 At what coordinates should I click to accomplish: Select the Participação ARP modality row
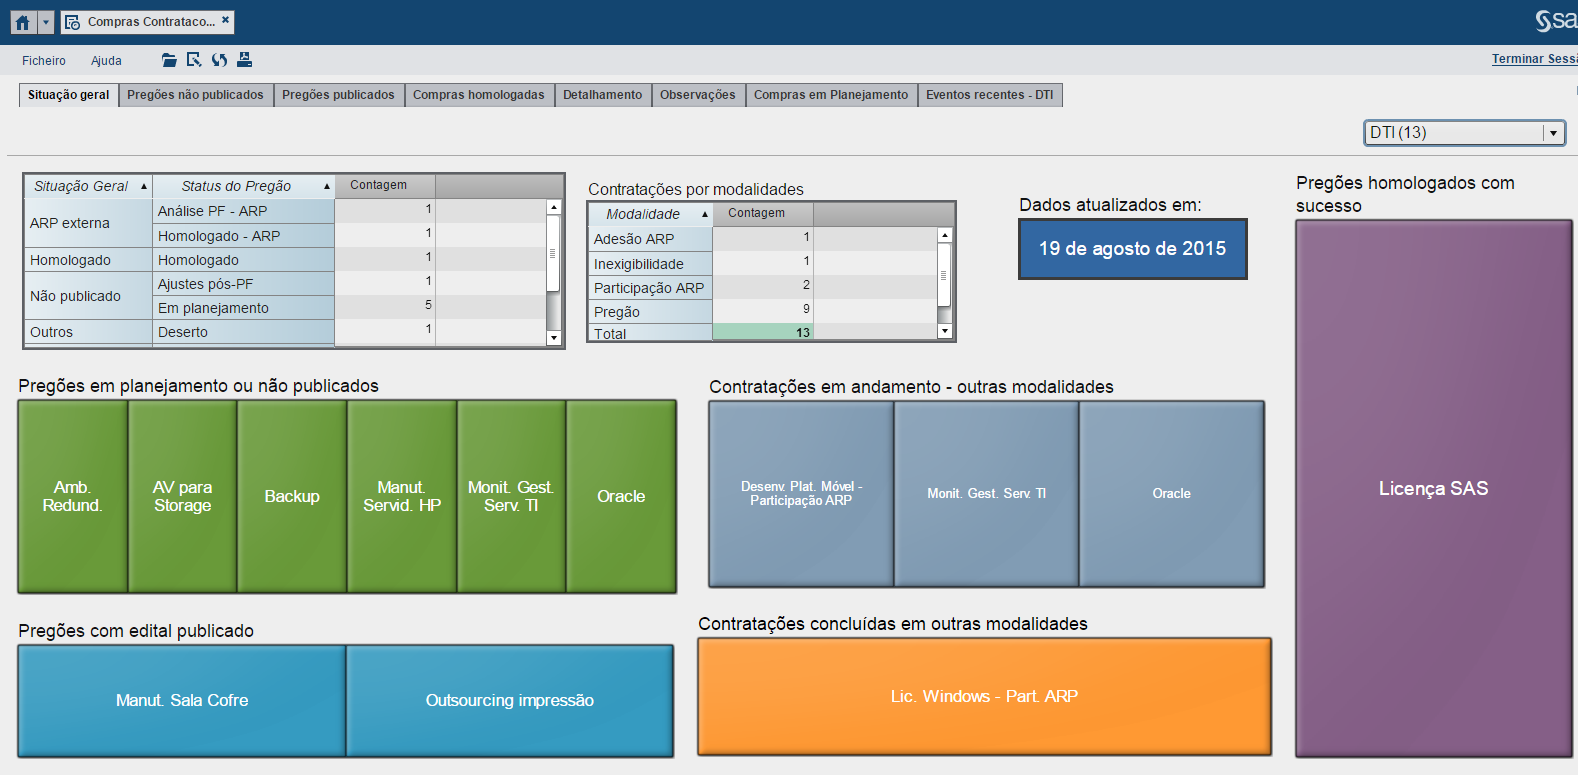(650, 288)
